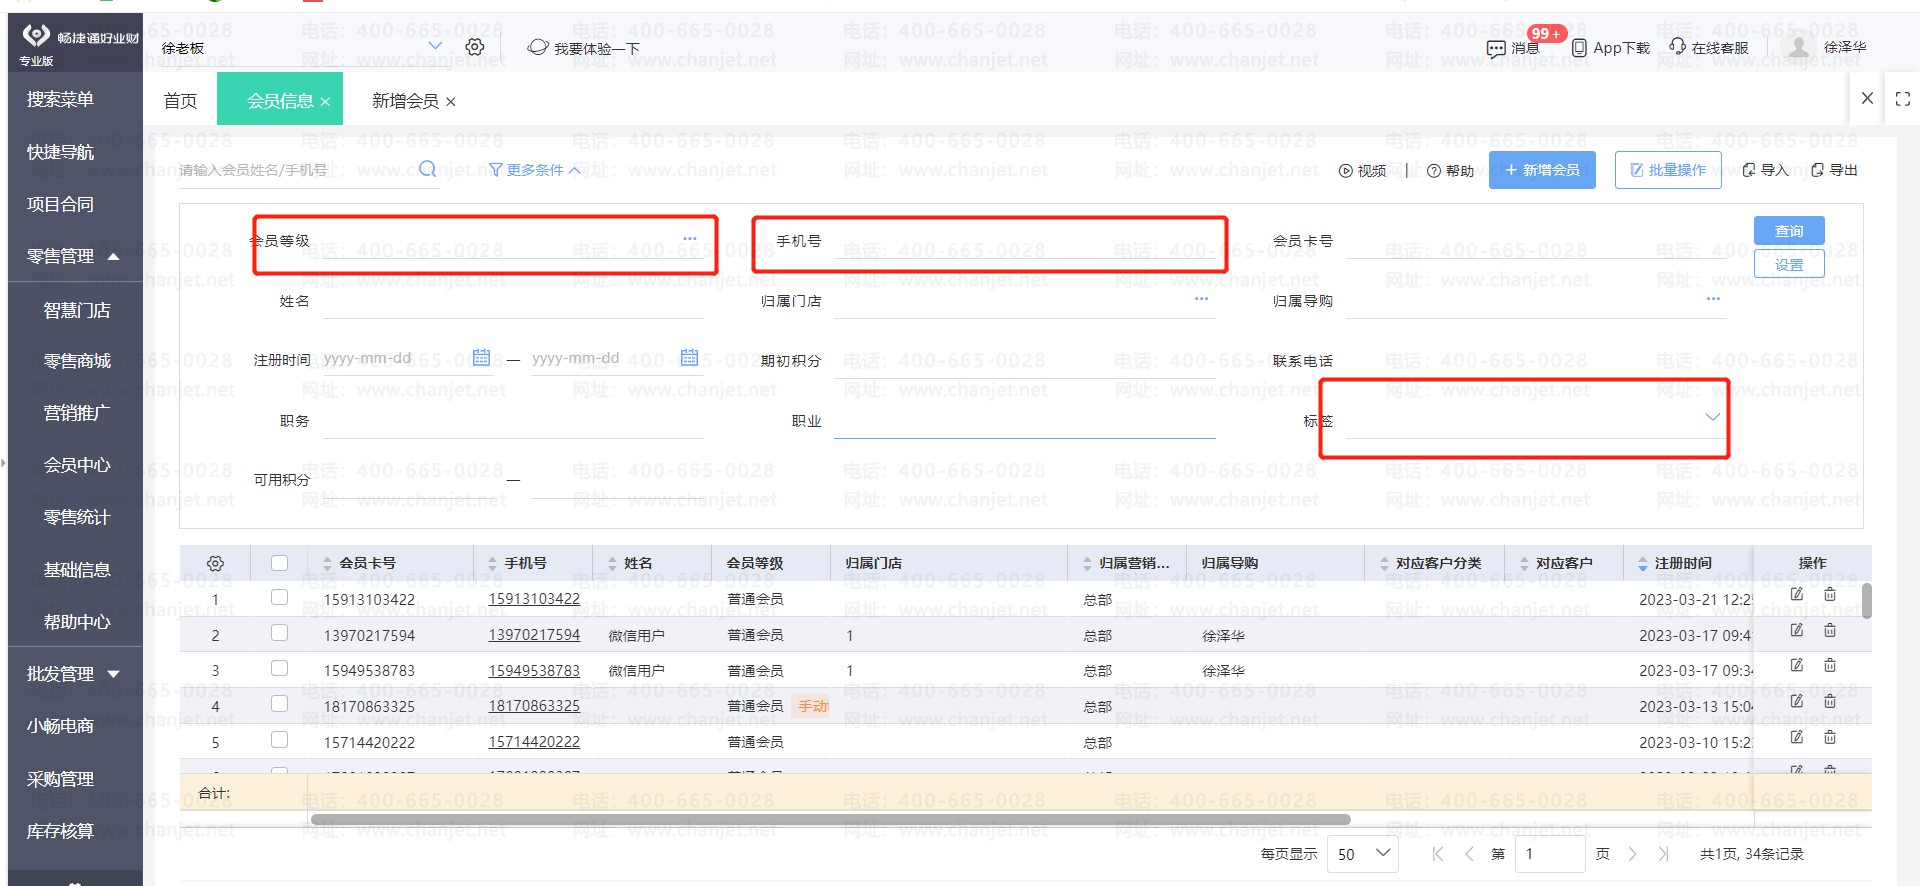
Task: Click the 新增会员 add button
Action: pos(1542,170)
